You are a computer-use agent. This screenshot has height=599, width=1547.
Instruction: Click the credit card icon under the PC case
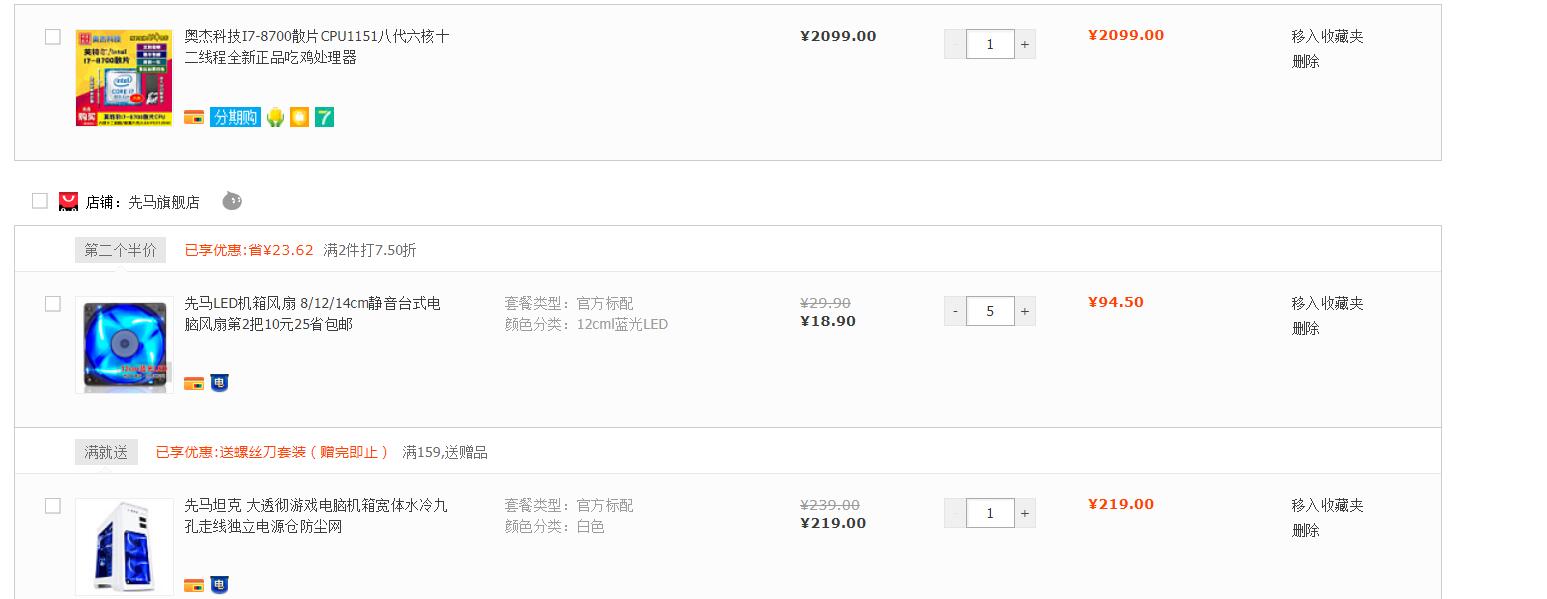(x=194, y=585)
